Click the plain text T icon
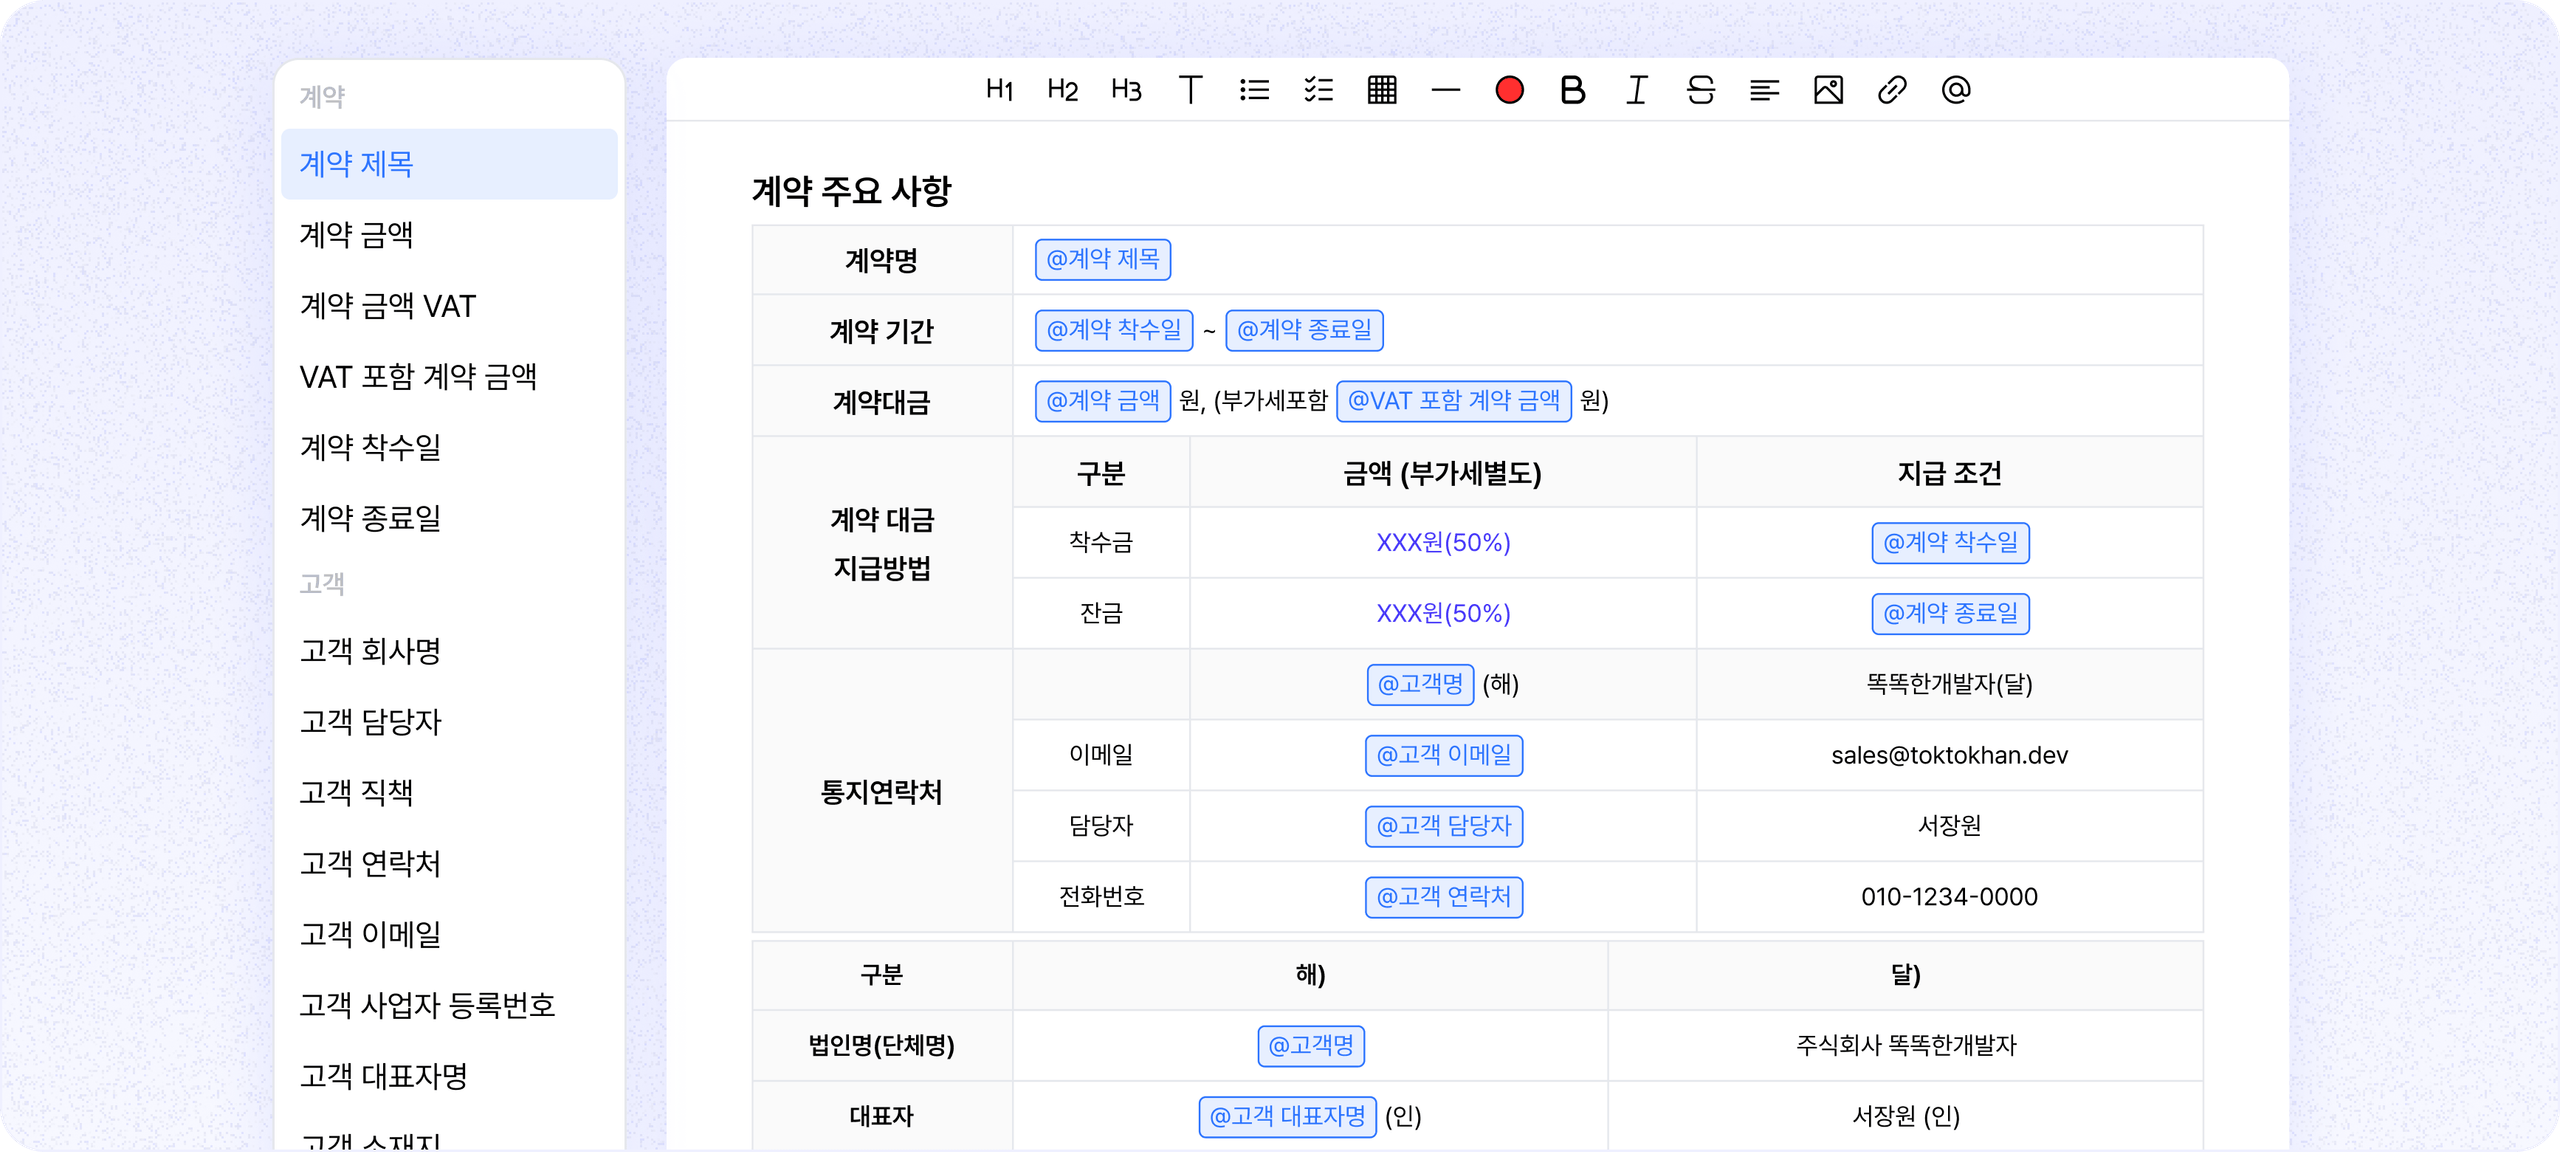This screenshot has height=1152, width=2560. coord(1190,90)
